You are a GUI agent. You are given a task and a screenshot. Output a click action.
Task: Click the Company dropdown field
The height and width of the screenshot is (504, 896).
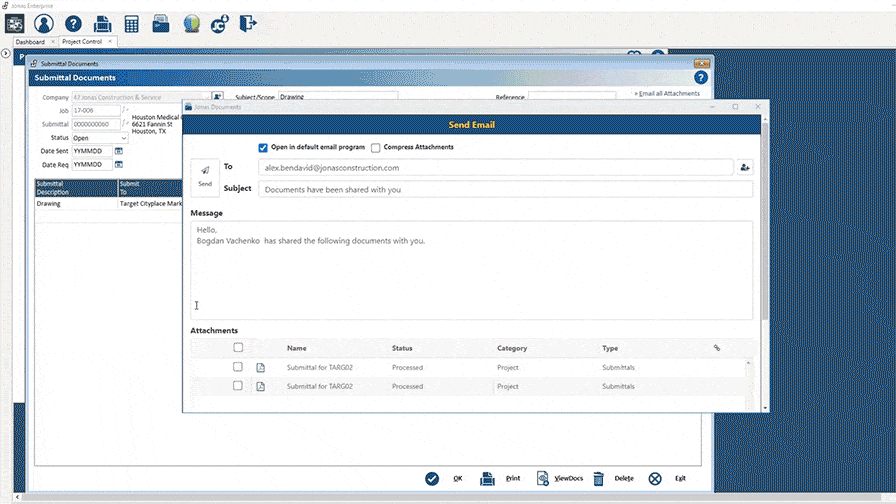coord(140,97)
